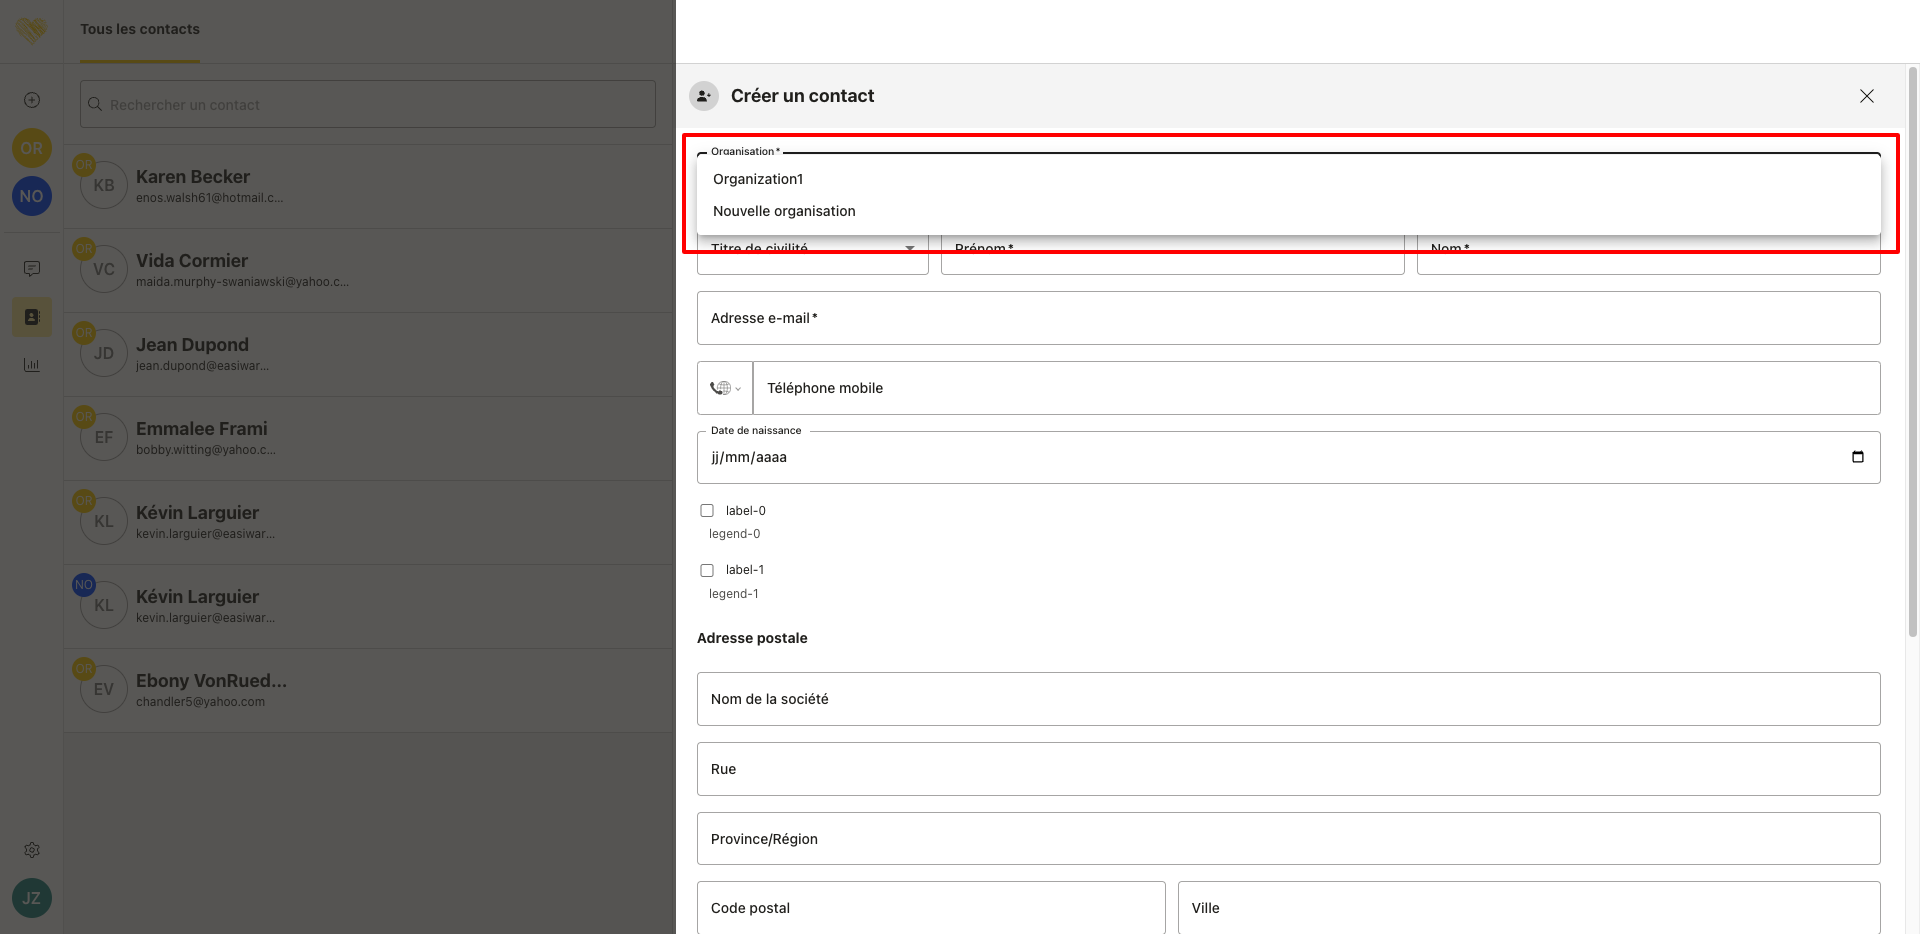Open the Jean Dupond contact entry
This screenshot has width=1920, height=934.
point(192,354)
